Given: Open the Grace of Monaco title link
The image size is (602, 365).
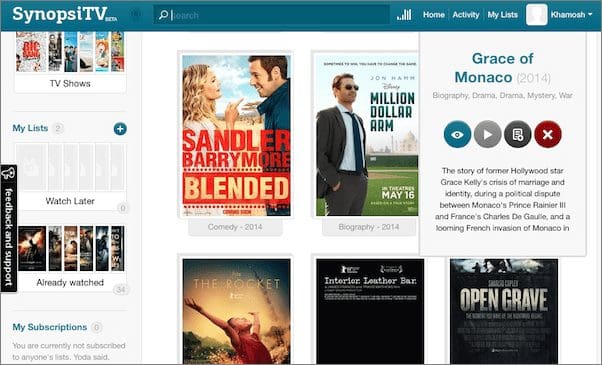Looking at the screenshot, I should point(502,68).
